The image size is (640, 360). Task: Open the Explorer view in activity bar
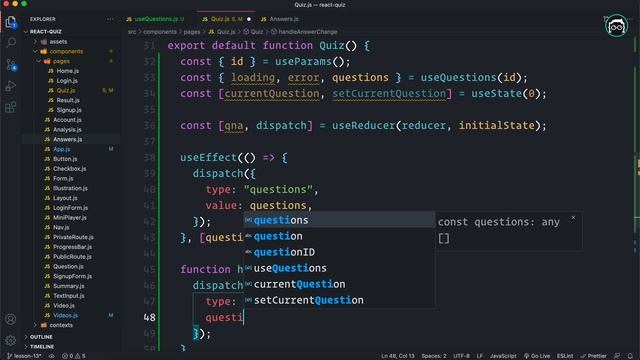pyautogui.click(x=11, y=21)
